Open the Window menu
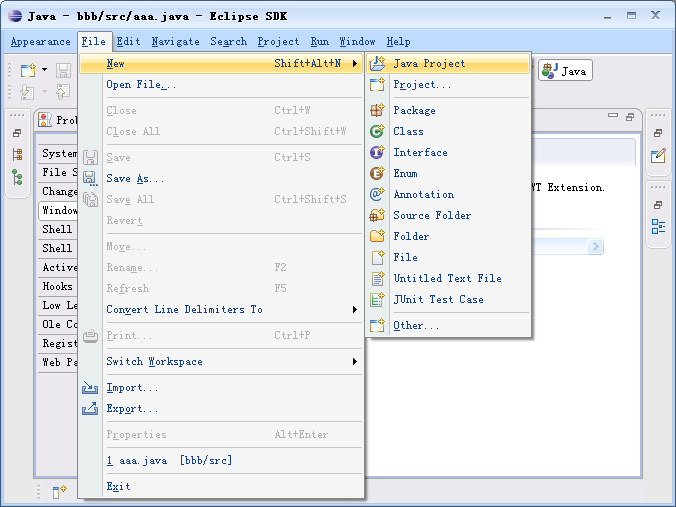This screenshot has height=507, width=676. point(357,42)
